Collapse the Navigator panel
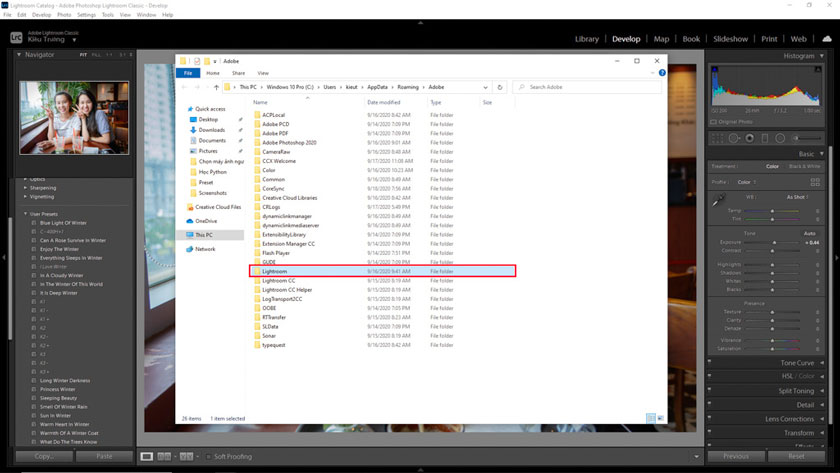Screen dimensions: 840x473 point(19,55)
